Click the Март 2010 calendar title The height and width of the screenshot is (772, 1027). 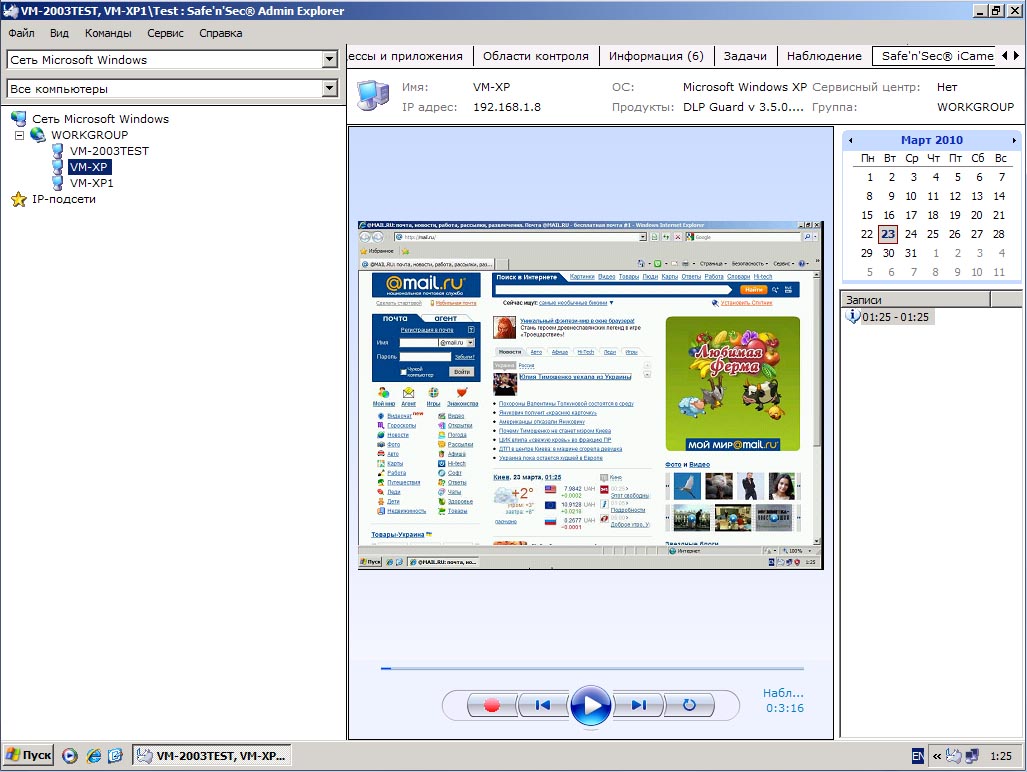[931, 140]
